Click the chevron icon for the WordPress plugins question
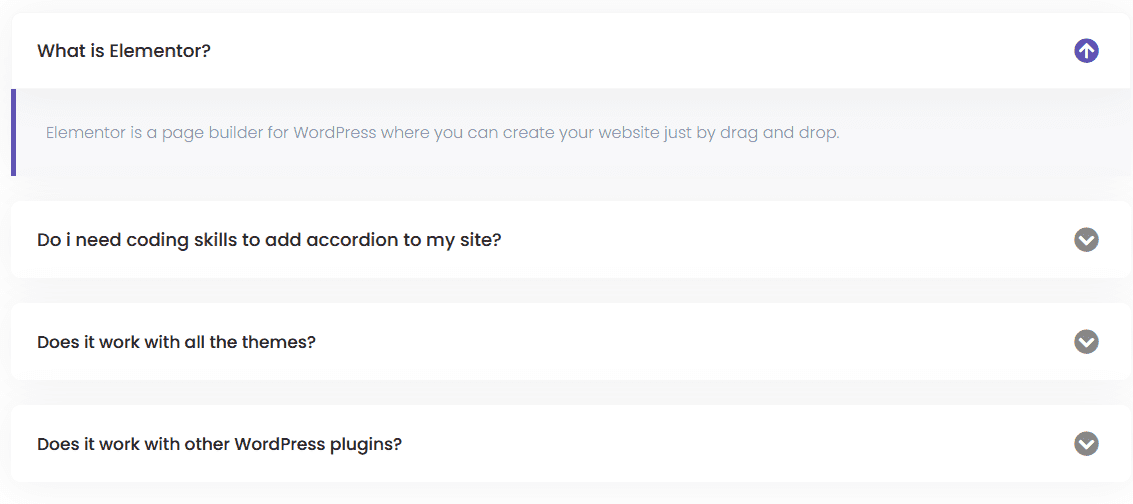Viewport: 1133px width, 504px height. coord(1086,443)
